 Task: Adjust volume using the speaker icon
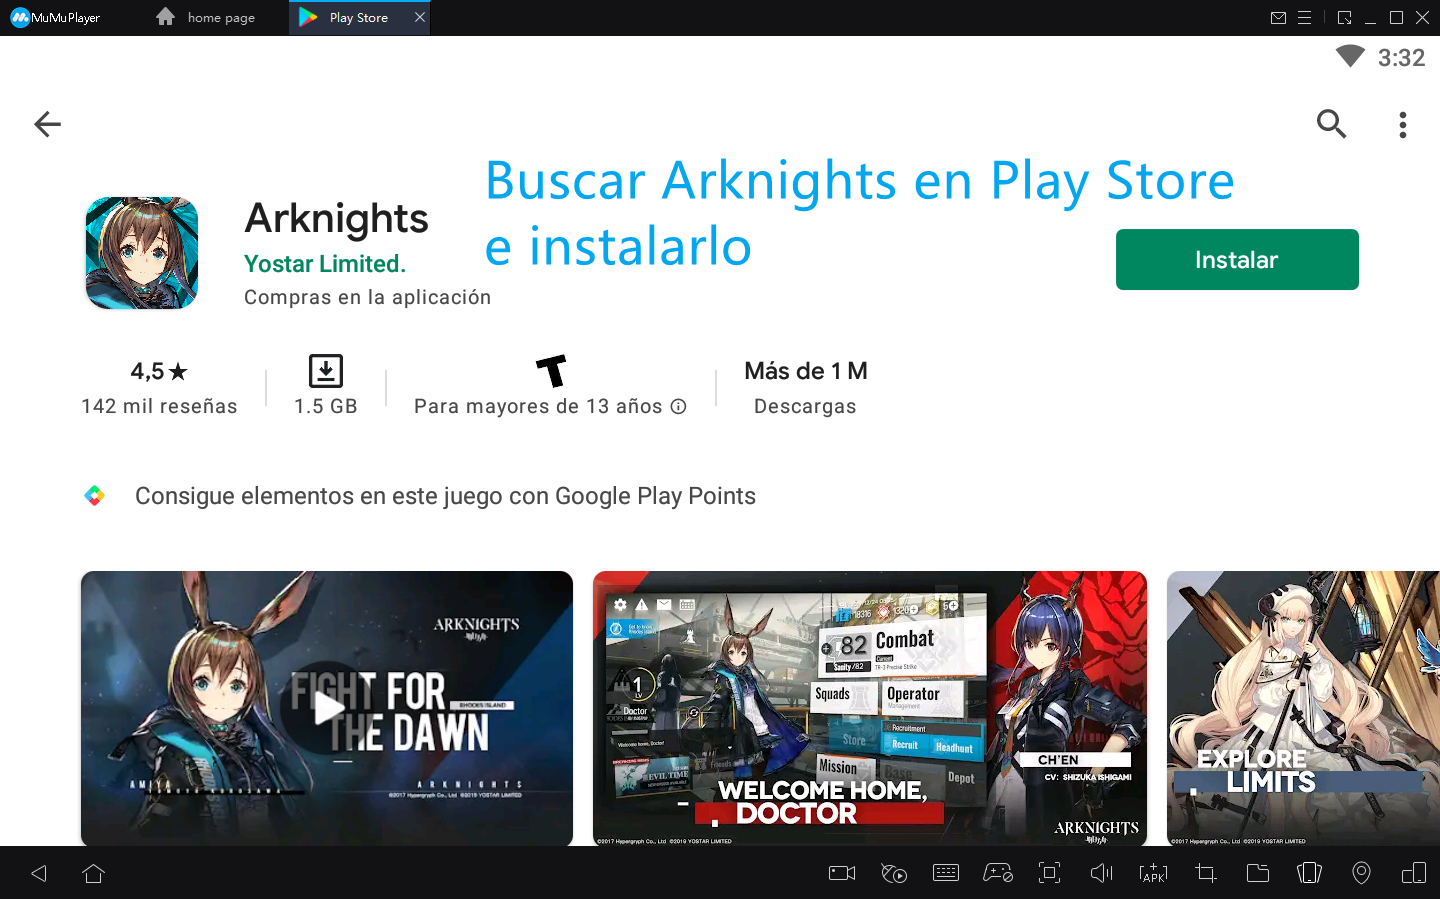[x=1101, y=873]
